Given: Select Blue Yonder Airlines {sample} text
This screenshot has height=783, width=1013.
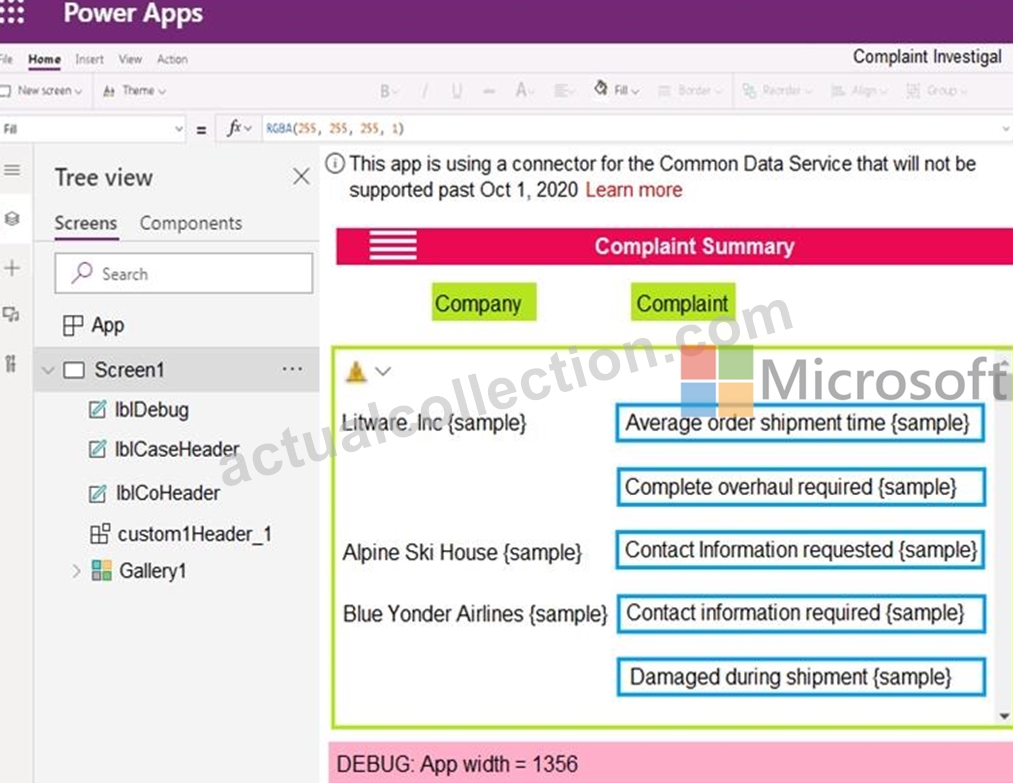Looking at the screenshot, I should click(x=475, y=614).
